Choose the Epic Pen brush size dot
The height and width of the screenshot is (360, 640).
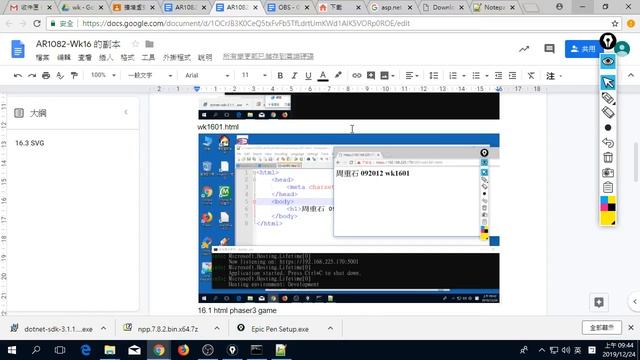pyautogui.click(x=608, y=128)
